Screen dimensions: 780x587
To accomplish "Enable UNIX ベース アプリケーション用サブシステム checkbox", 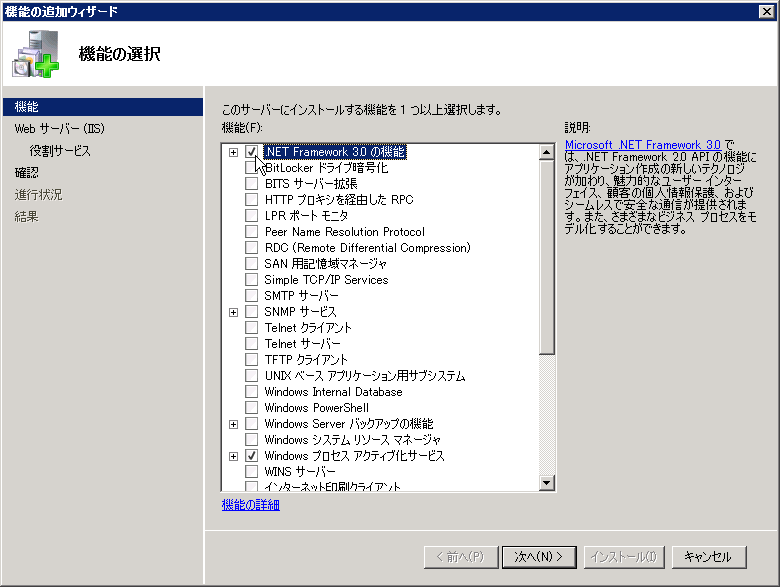I will (252, 375).
